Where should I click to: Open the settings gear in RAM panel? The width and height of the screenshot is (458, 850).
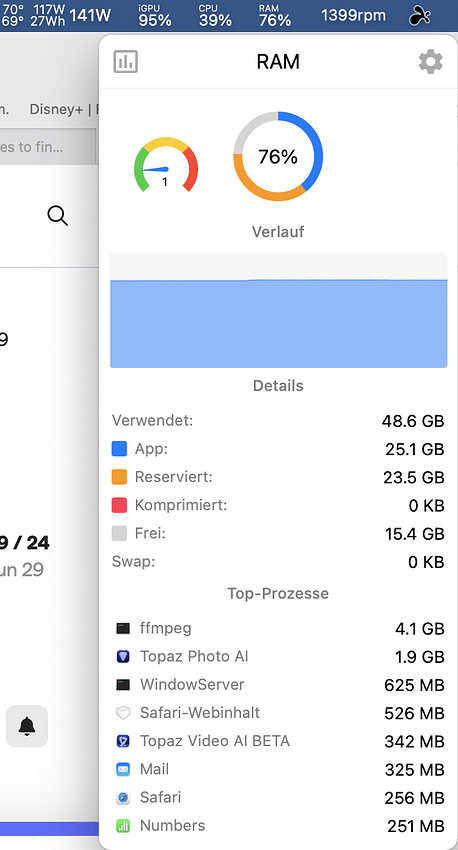tap(431, 62)
